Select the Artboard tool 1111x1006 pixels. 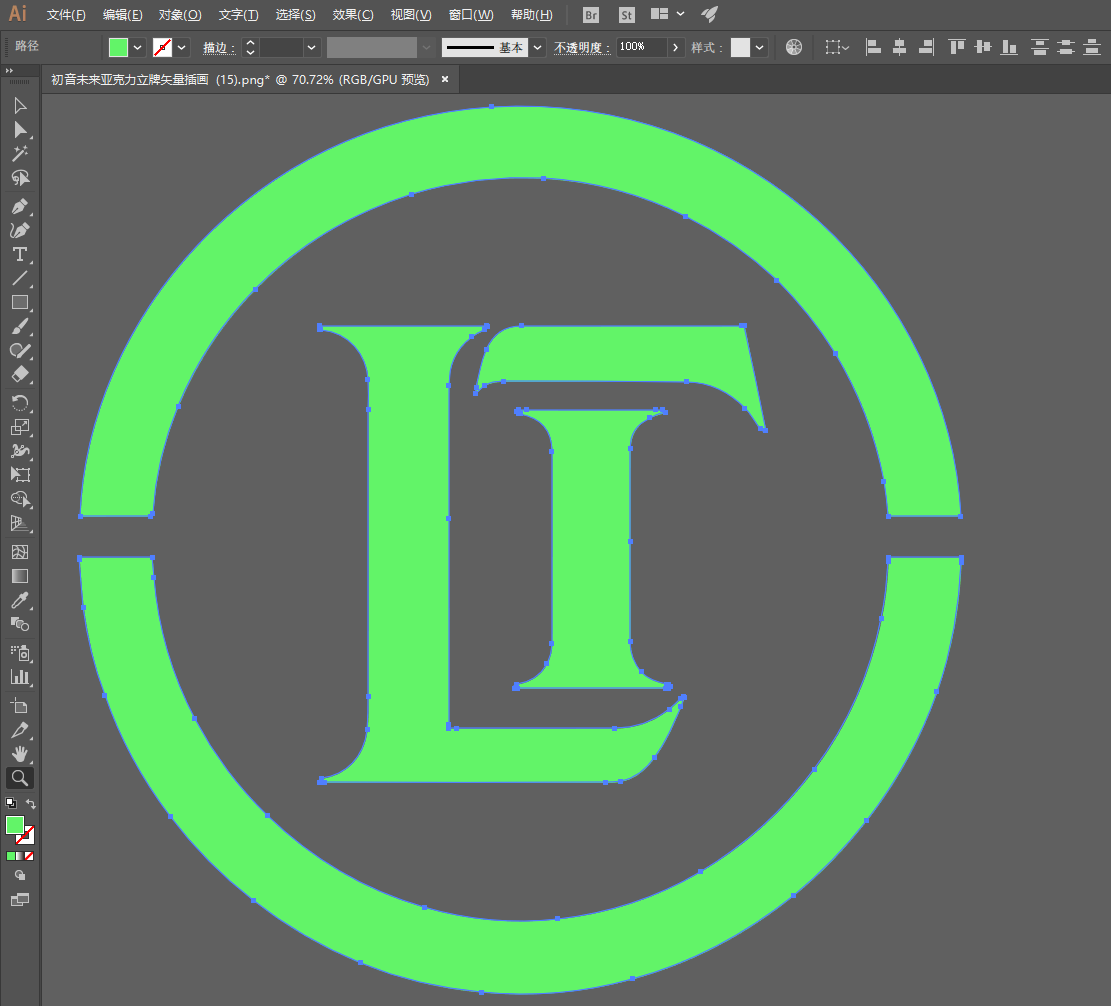pos(20,706)
